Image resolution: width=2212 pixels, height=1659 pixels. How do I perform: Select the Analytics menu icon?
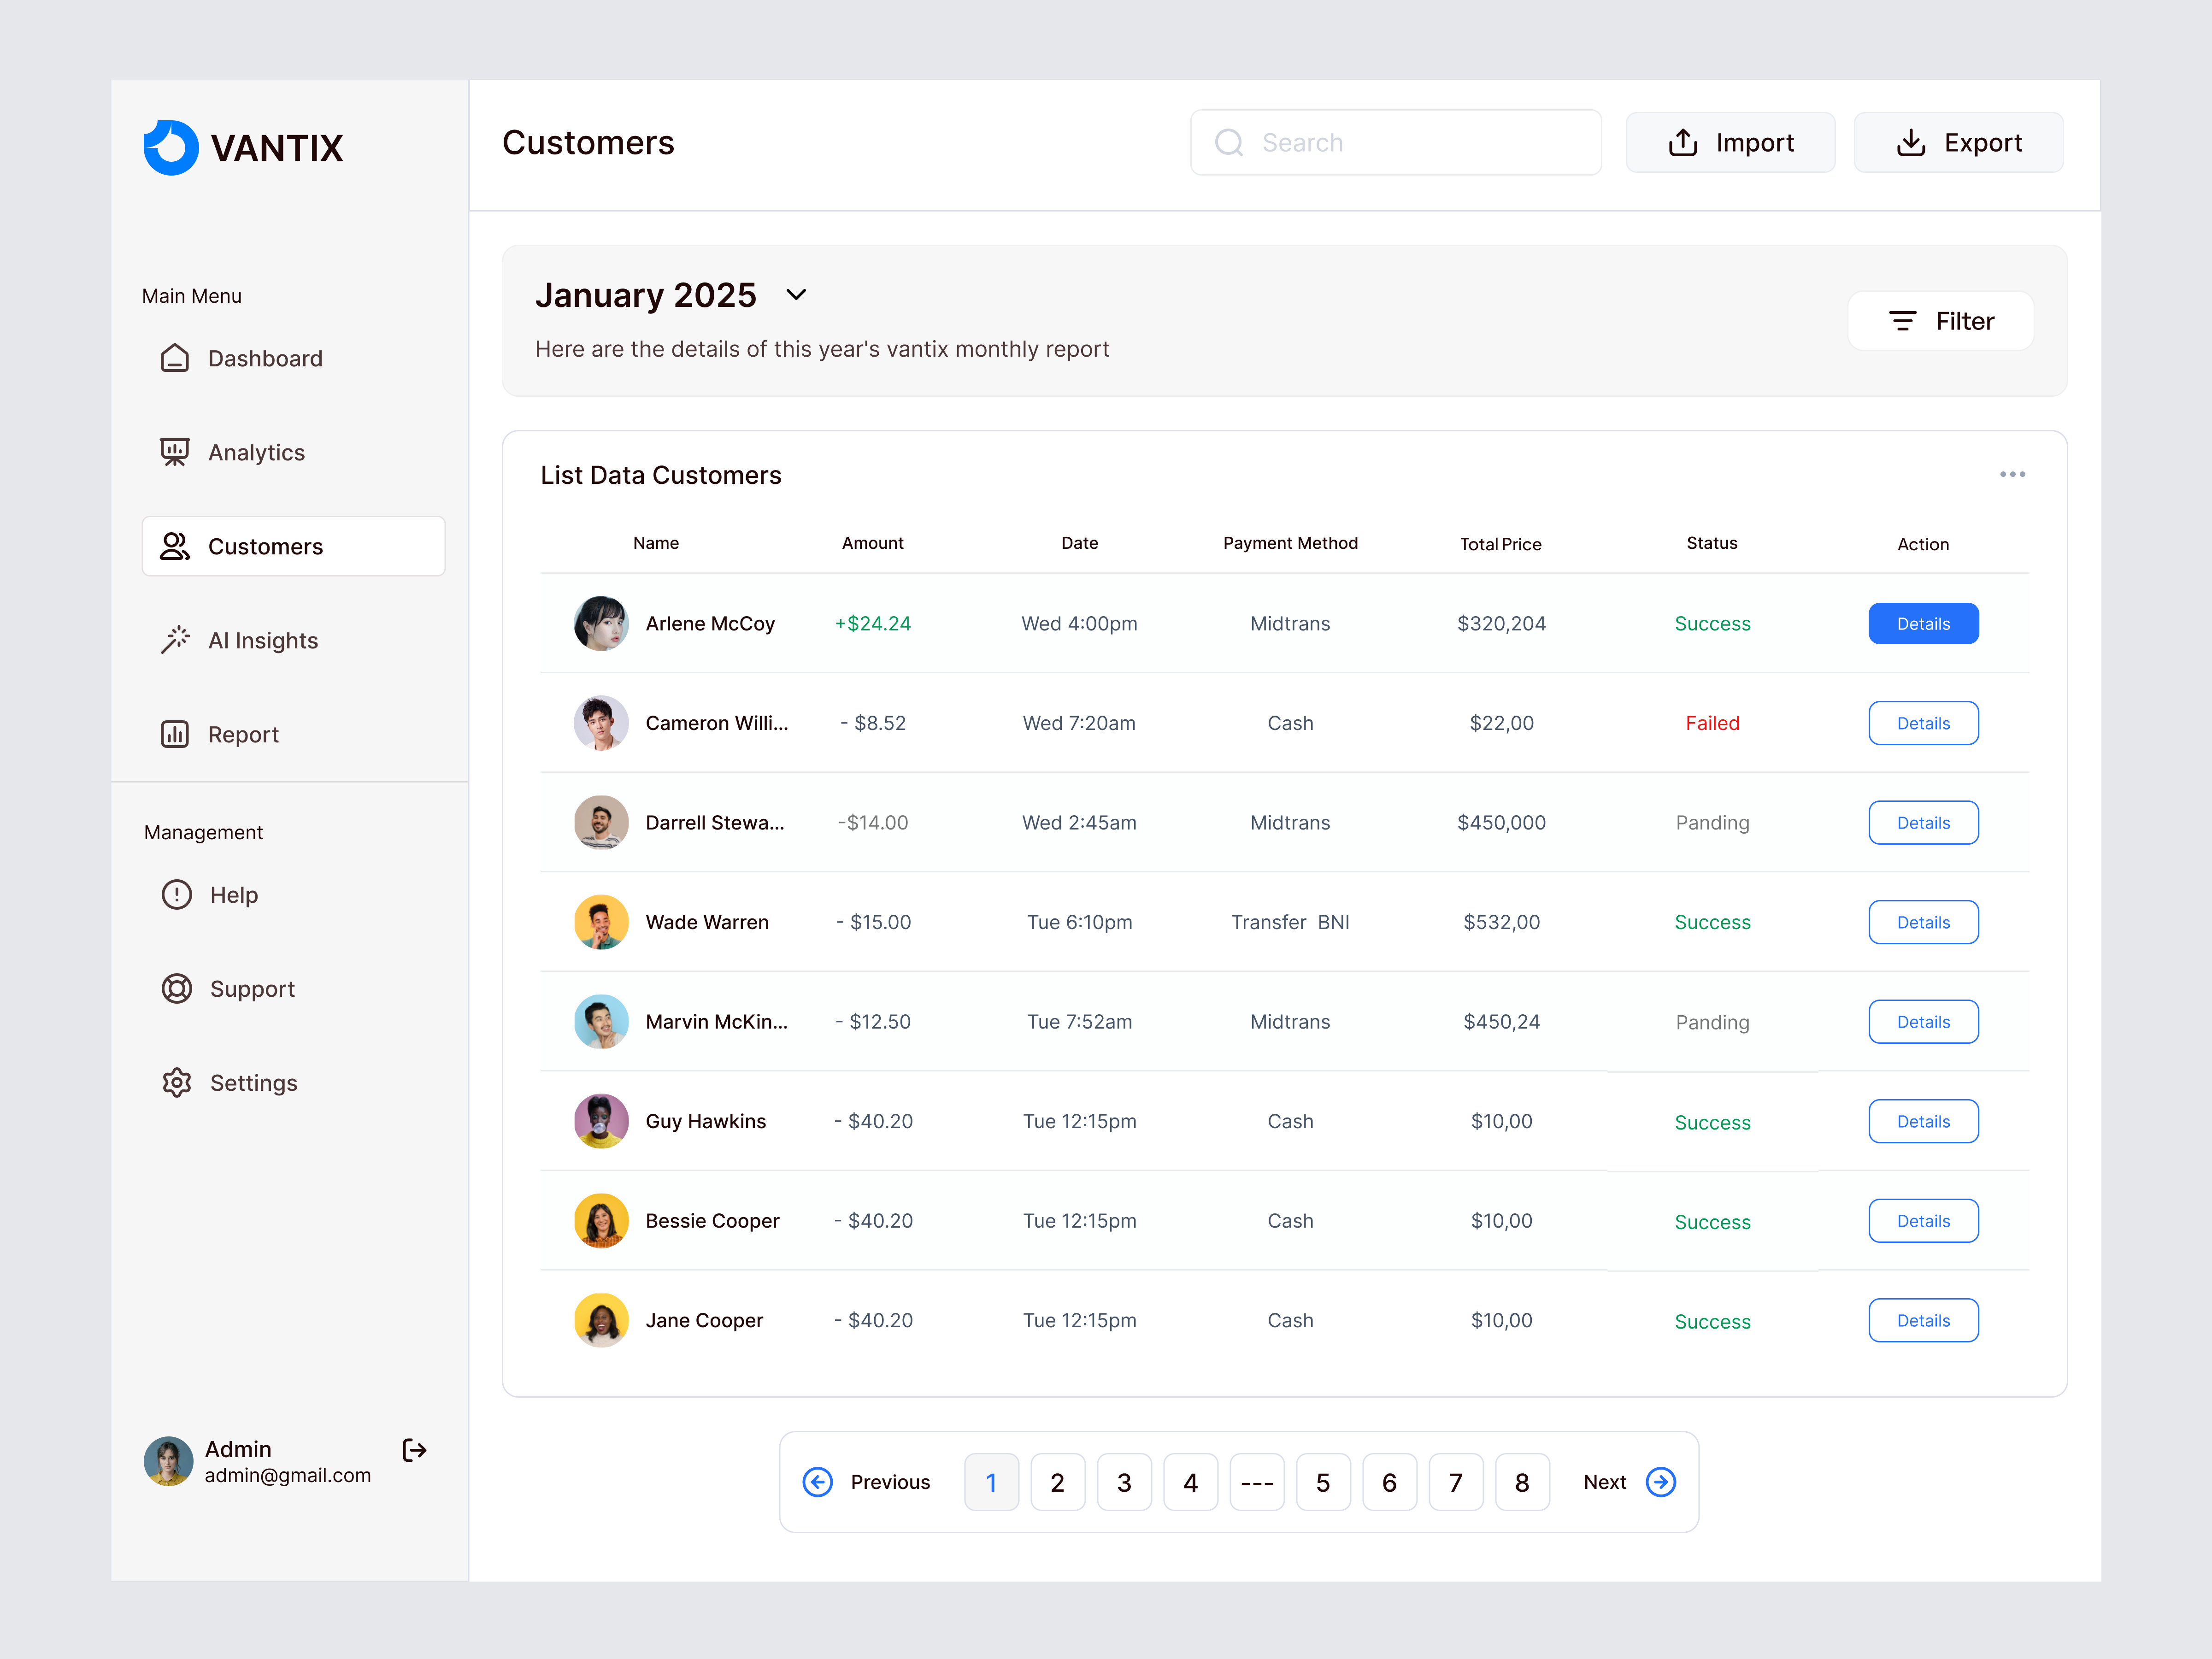[x=176, y=452]
